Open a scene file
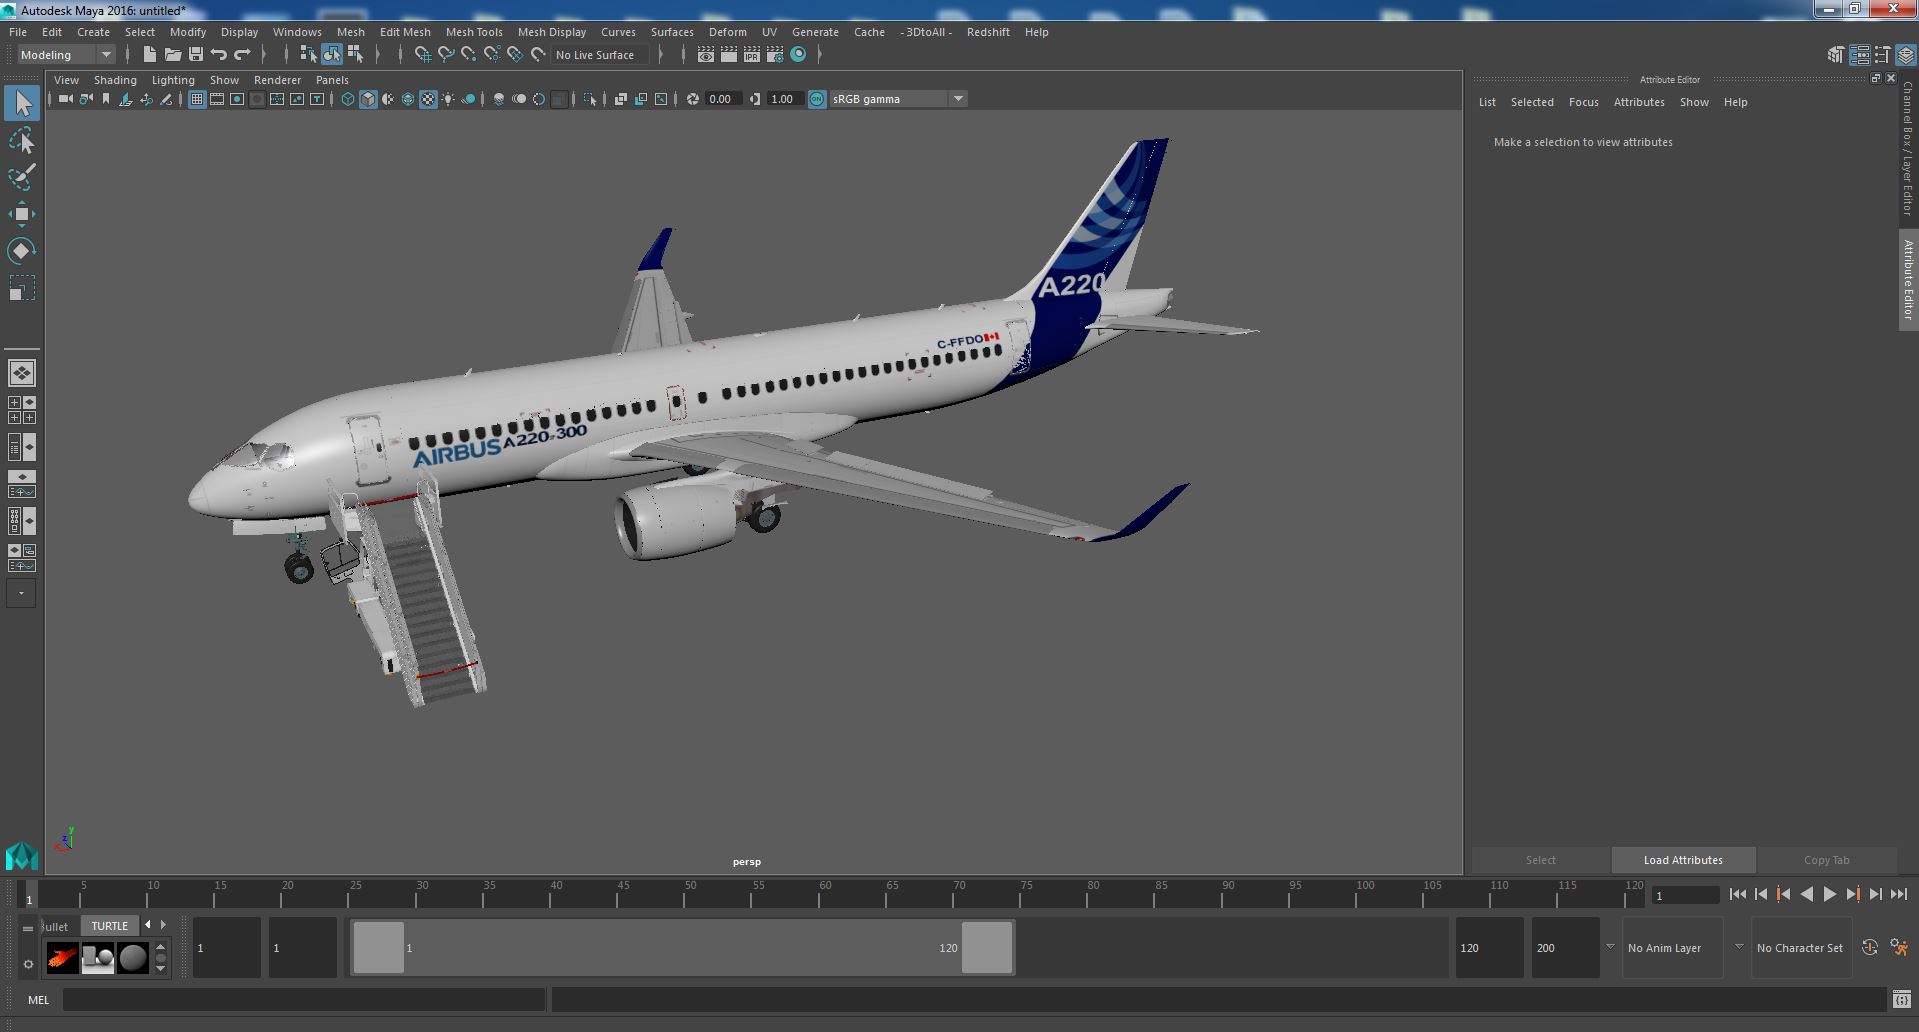 click(x=173, y=55)
